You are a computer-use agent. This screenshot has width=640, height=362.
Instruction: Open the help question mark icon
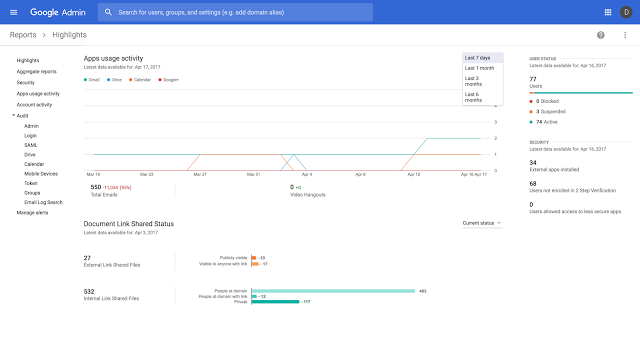pos(600,35)
